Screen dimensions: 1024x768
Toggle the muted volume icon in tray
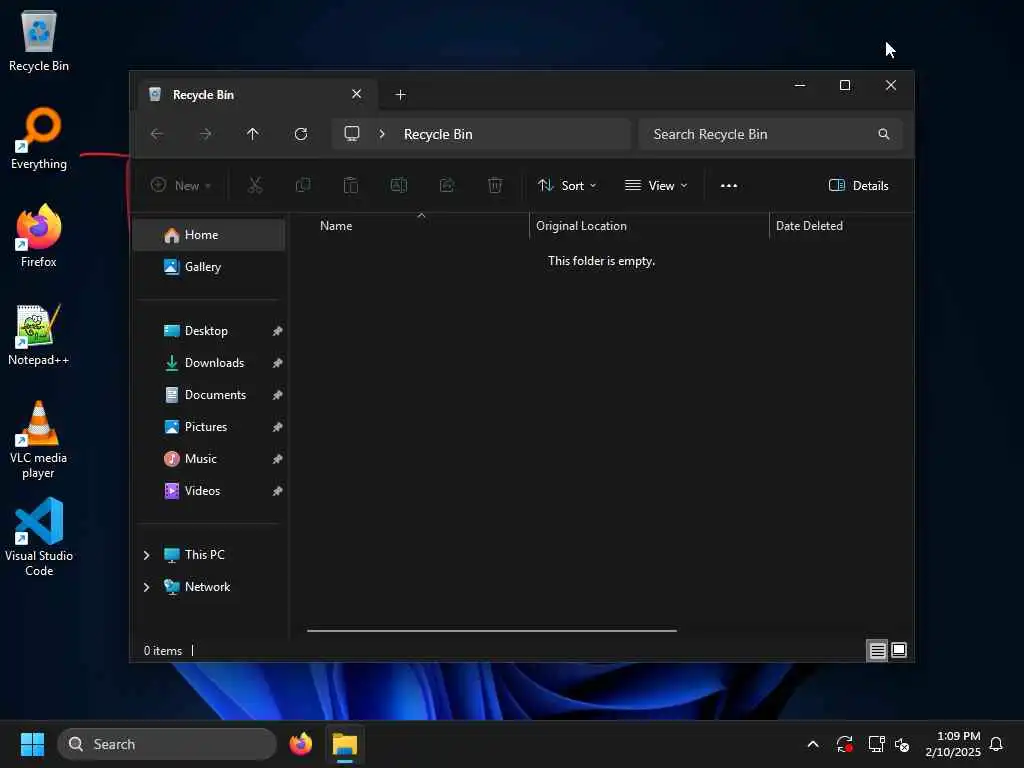pos(902,744)
